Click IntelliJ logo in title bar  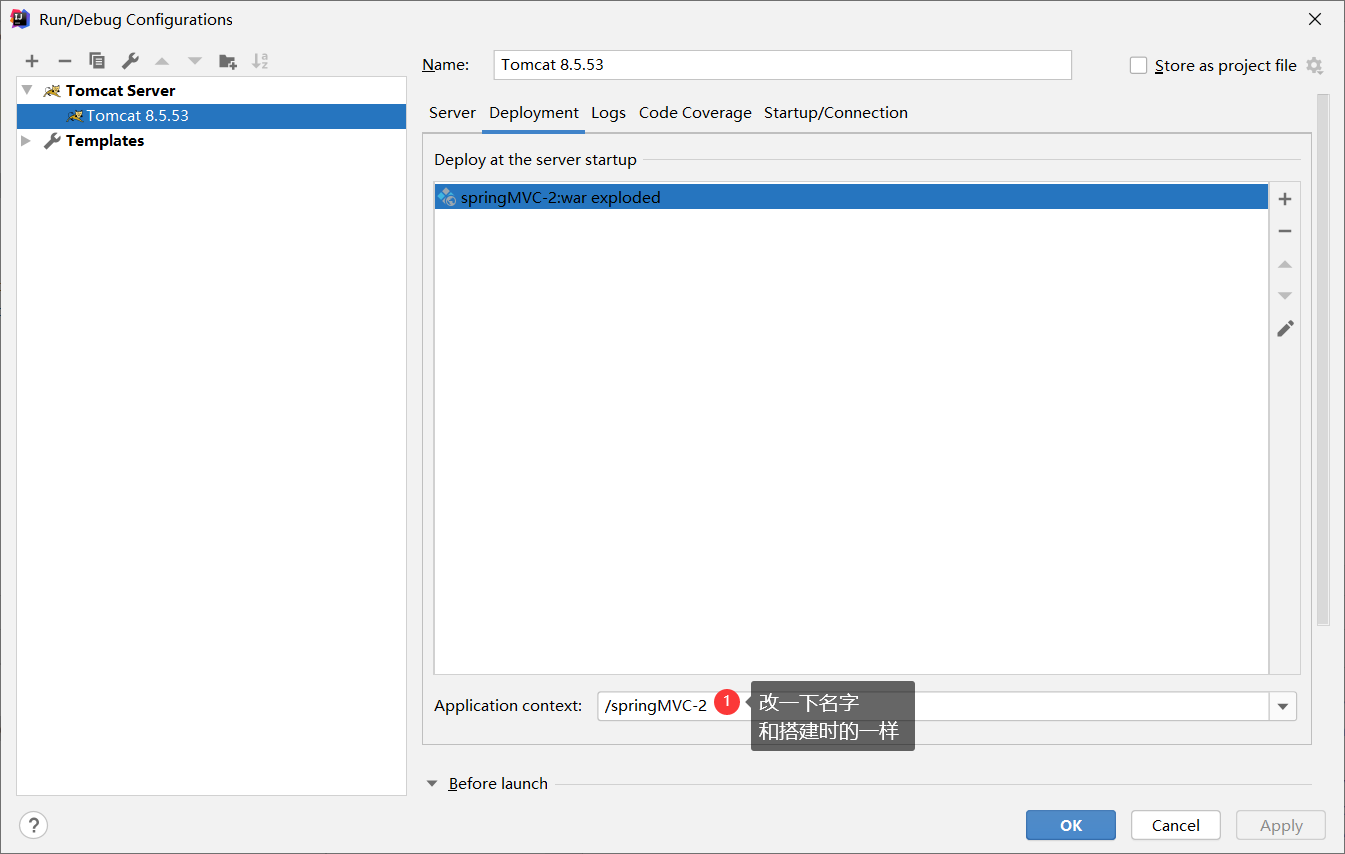(20, 19)
